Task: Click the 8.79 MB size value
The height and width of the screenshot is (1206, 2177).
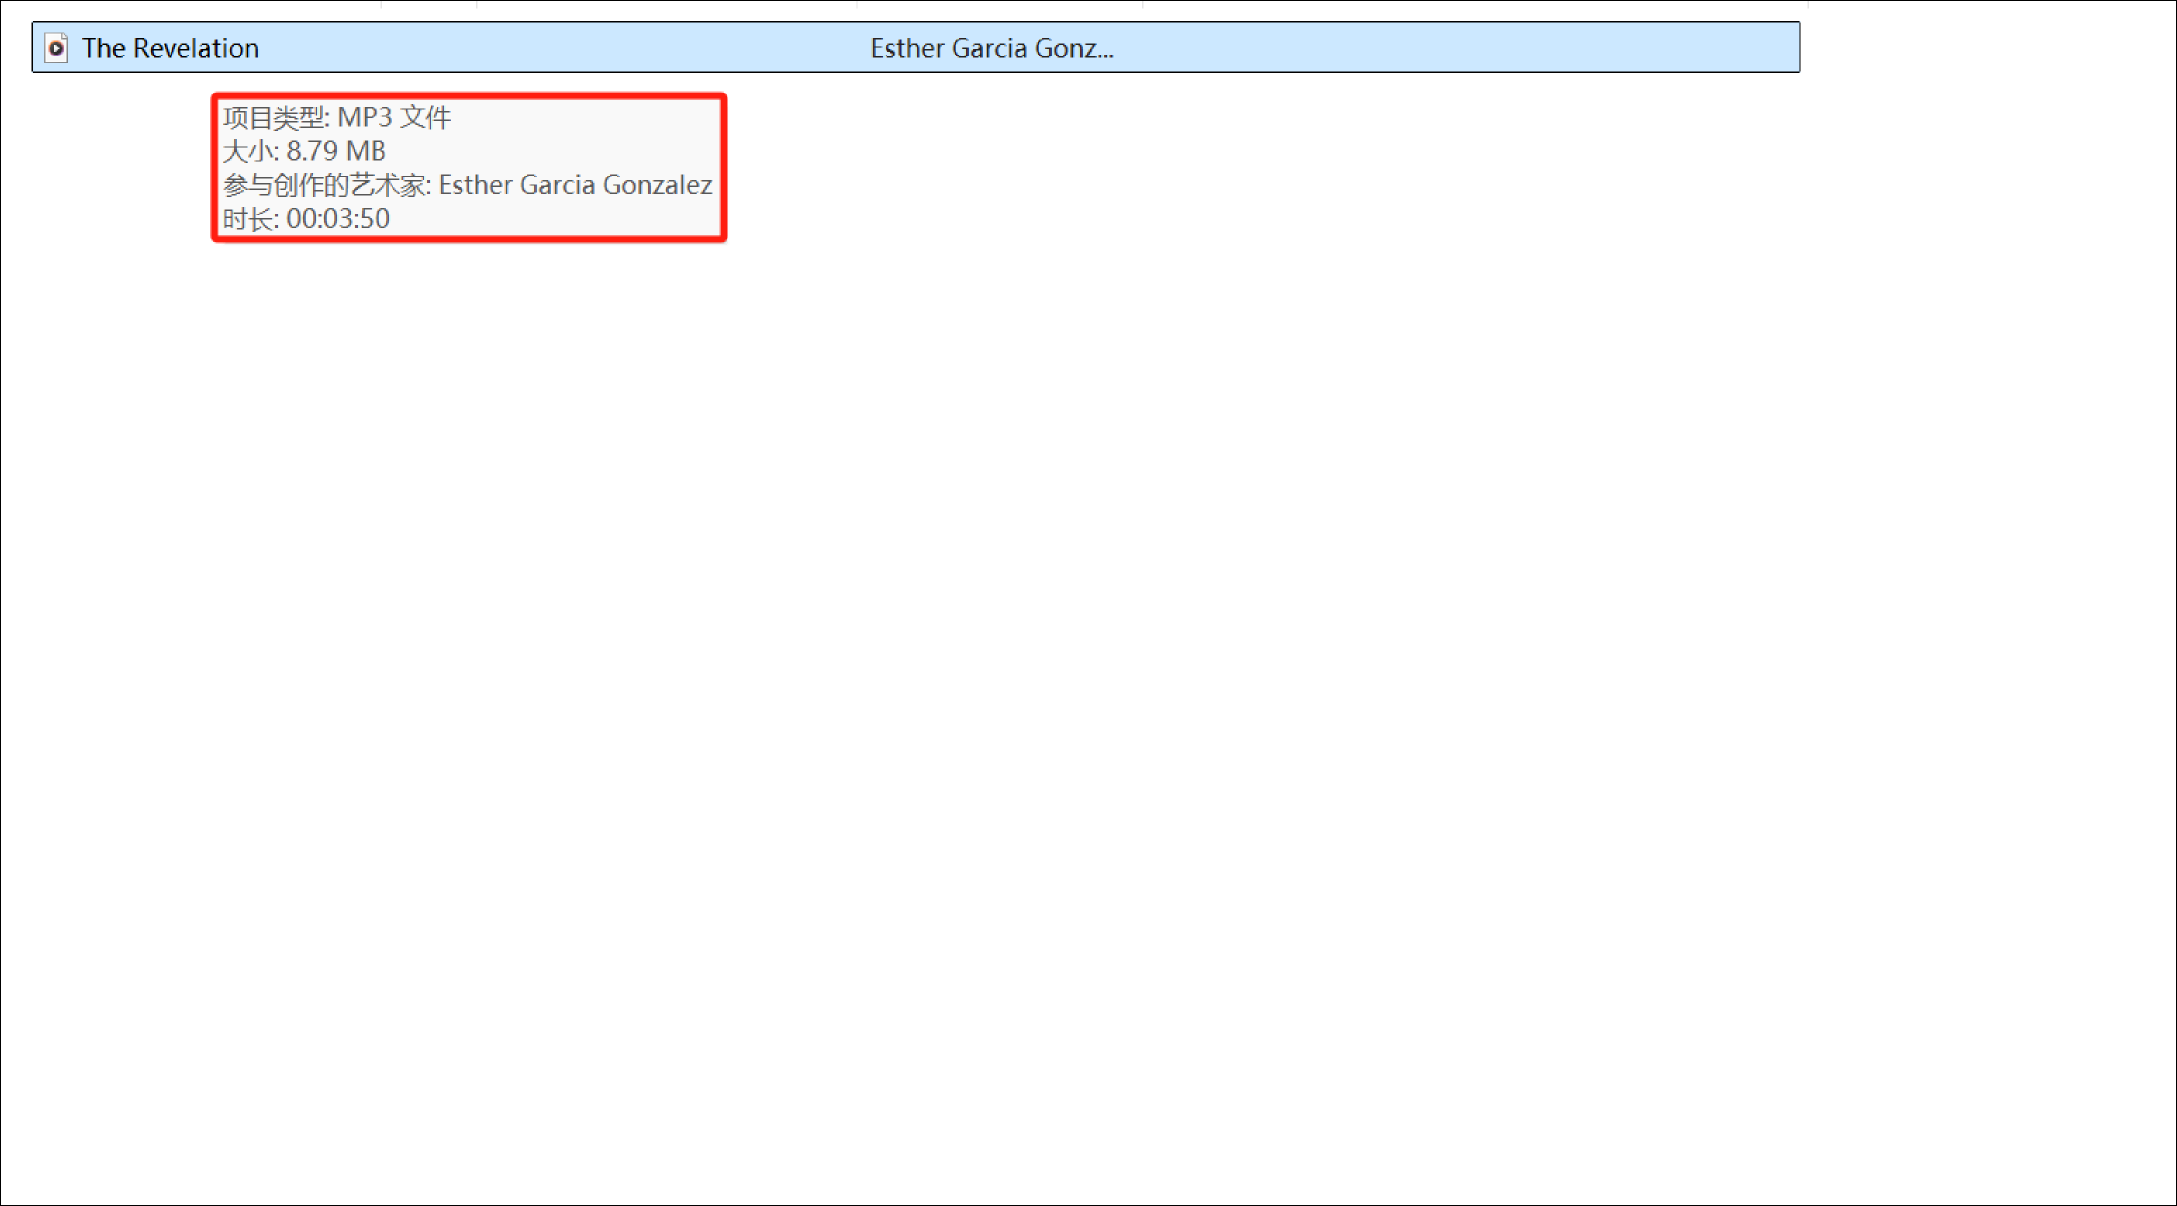Action: point(336,151)
